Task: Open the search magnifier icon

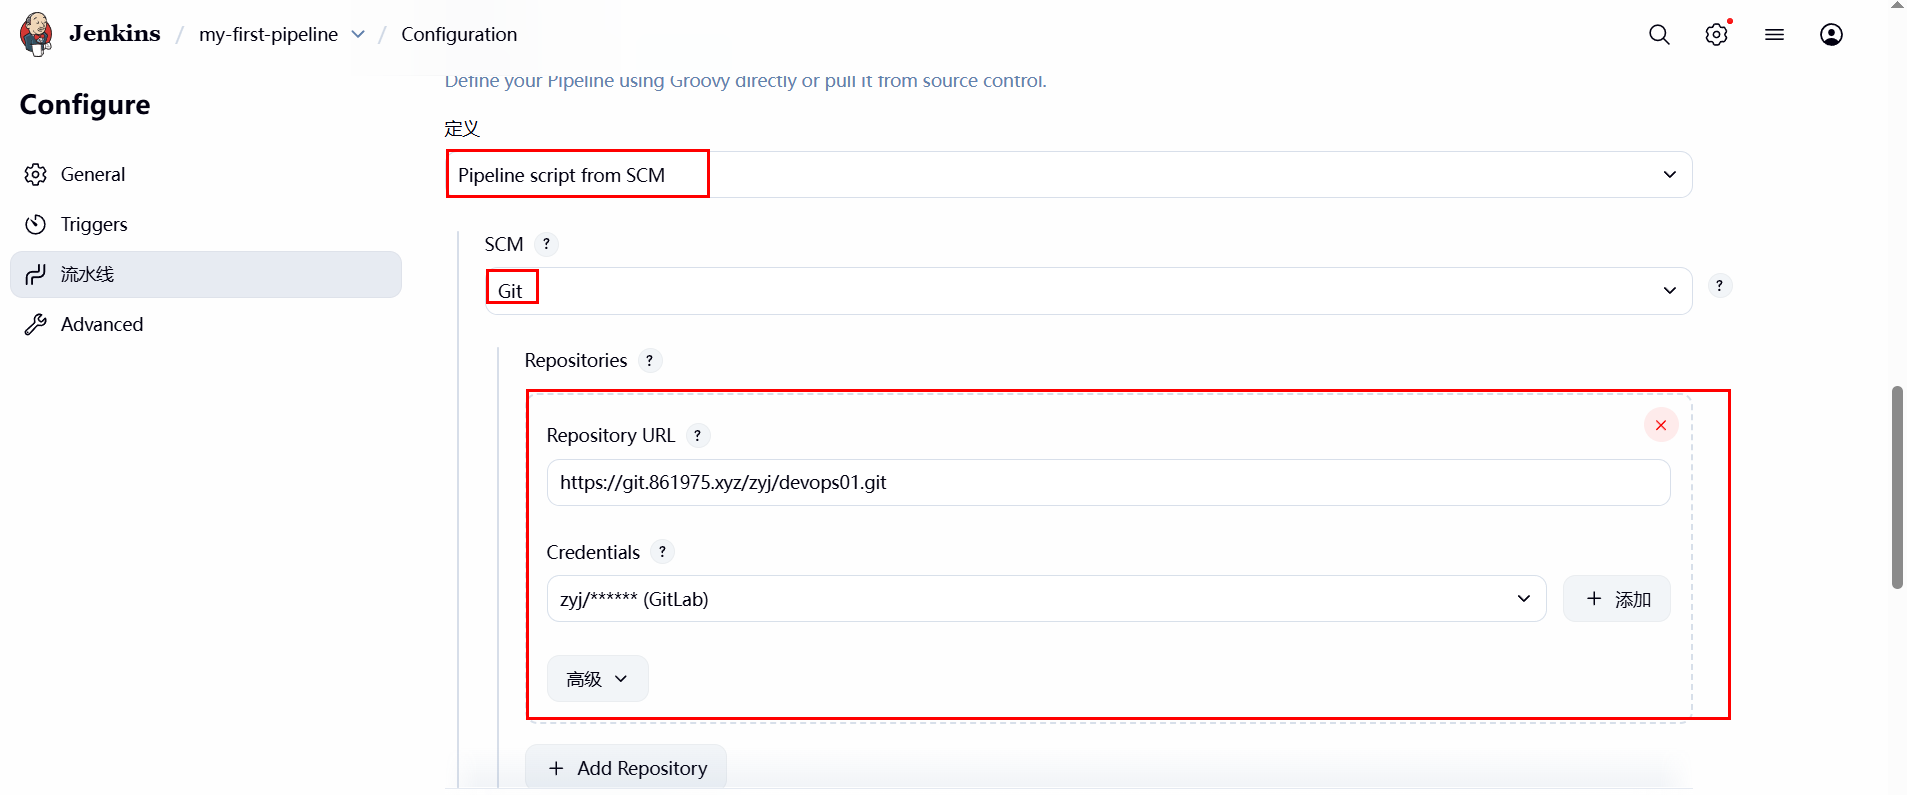Action: coord(1659,35)
